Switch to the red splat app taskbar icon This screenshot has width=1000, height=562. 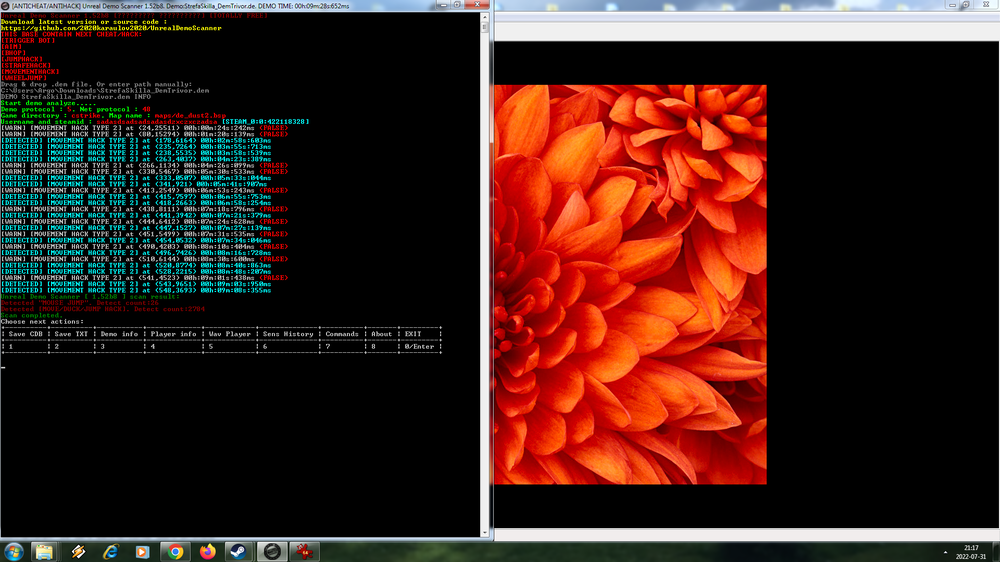click(304, 552)
